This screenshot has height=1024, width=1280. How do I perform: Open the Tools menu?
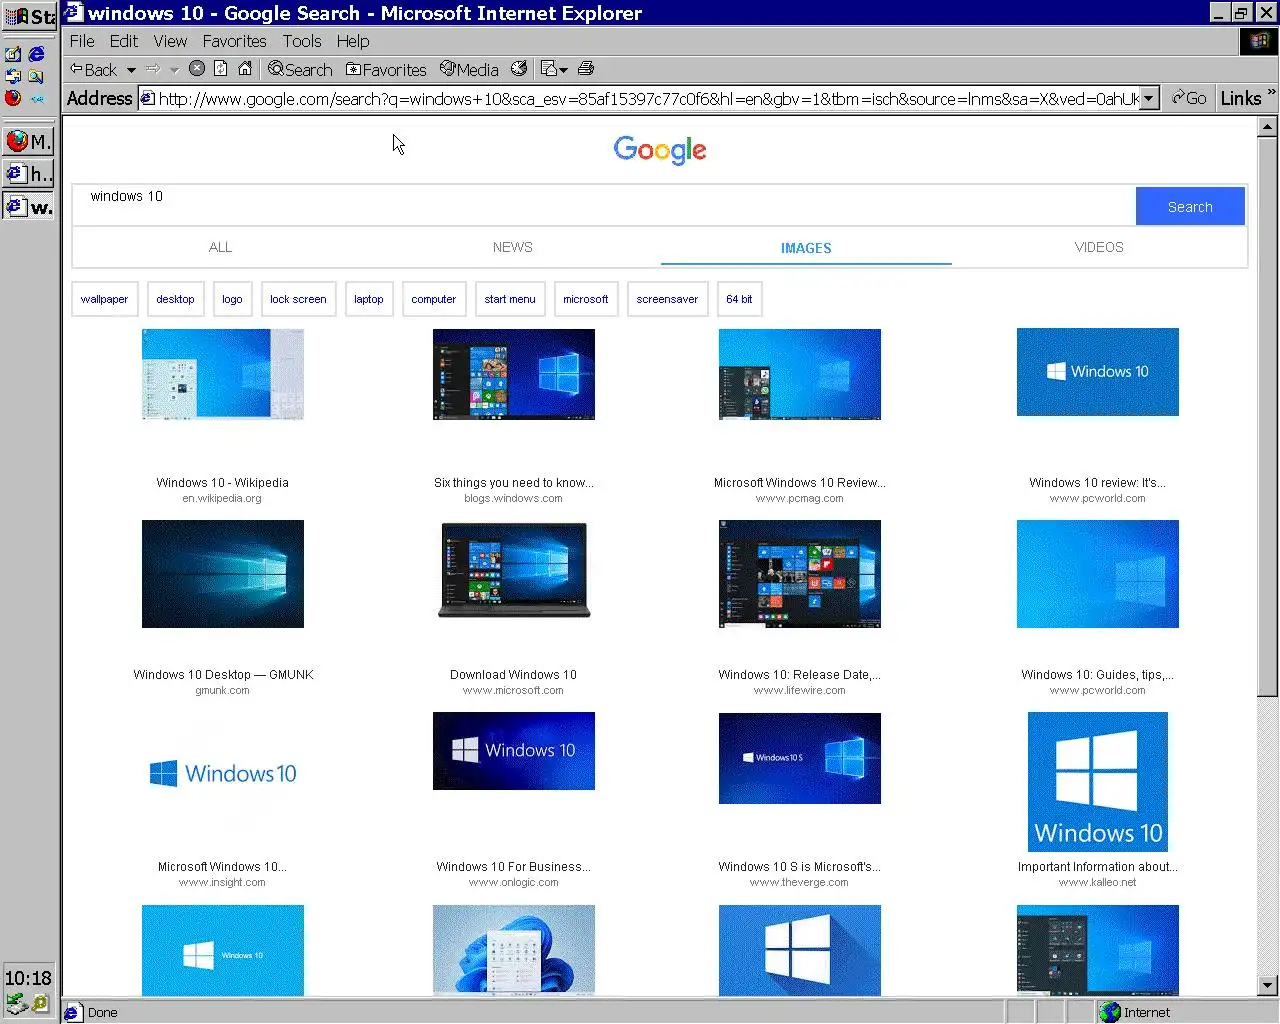(302, 41)
